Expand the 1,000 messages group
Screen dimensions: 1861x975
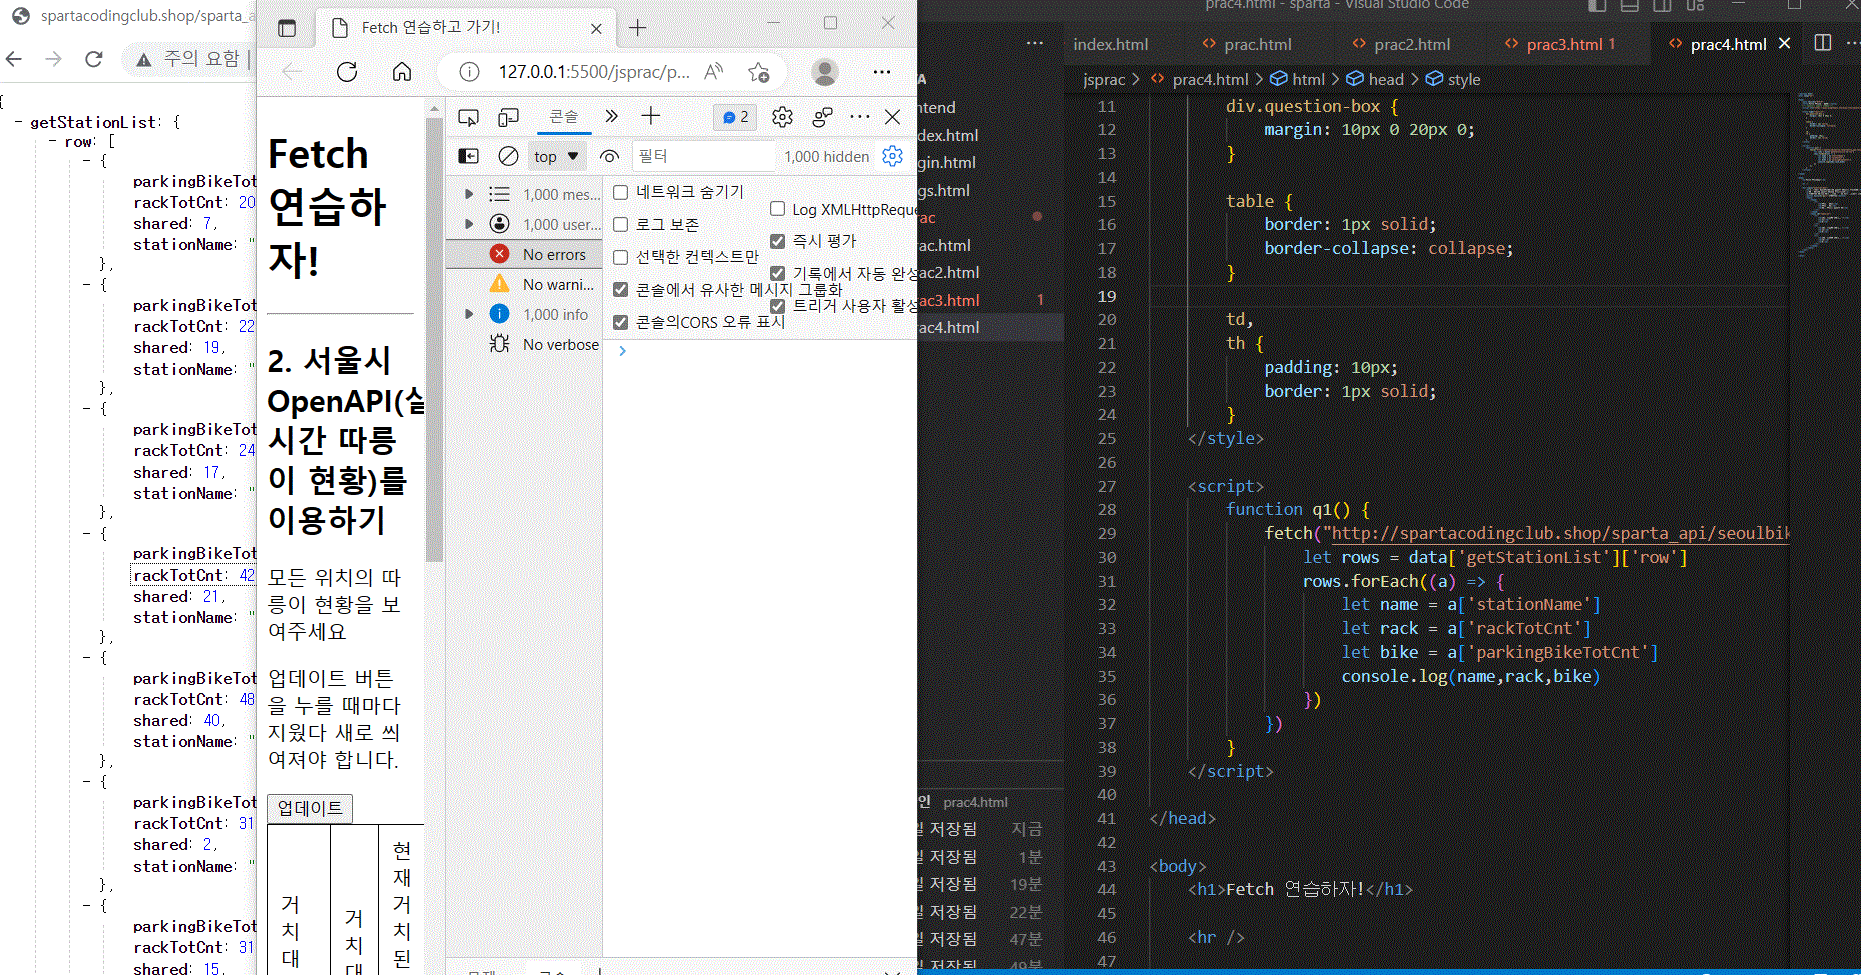coord(469,194)
